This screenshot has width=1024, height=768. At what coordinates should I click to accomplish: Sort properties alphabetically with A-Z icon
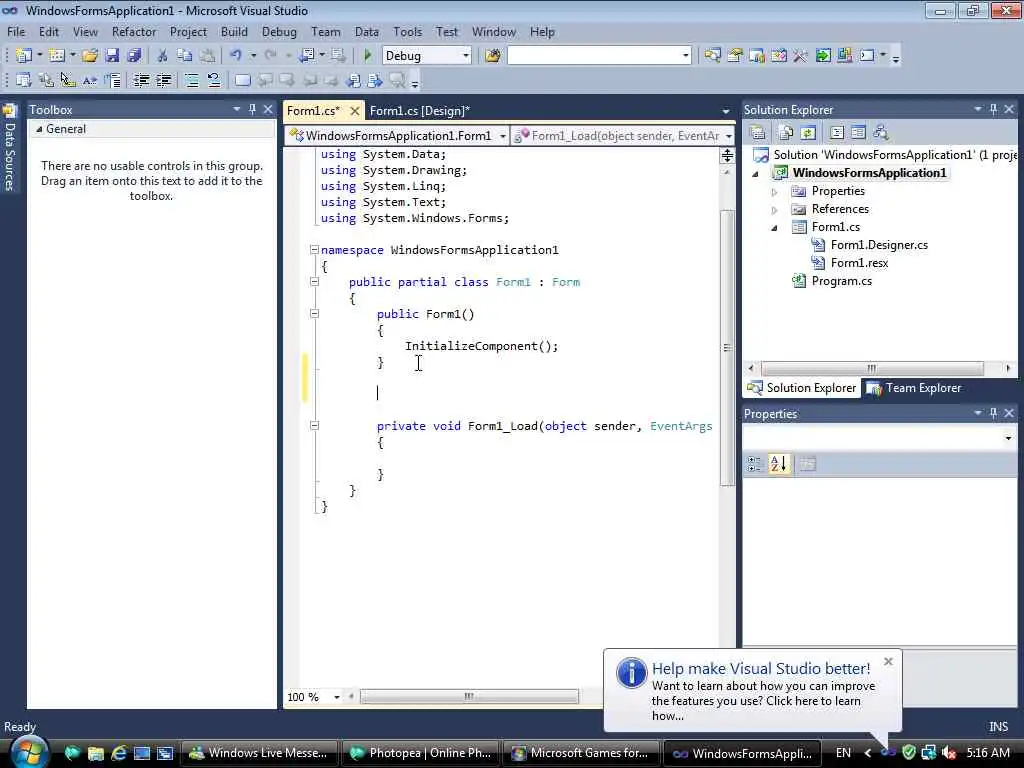click(778, 464)
